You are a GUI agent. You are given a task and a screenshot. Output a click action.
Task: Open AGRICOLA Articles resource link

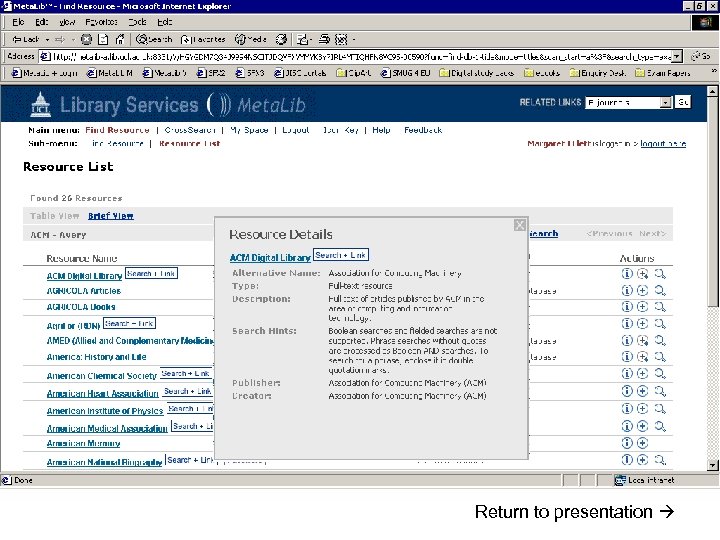(x=84, y=291)
